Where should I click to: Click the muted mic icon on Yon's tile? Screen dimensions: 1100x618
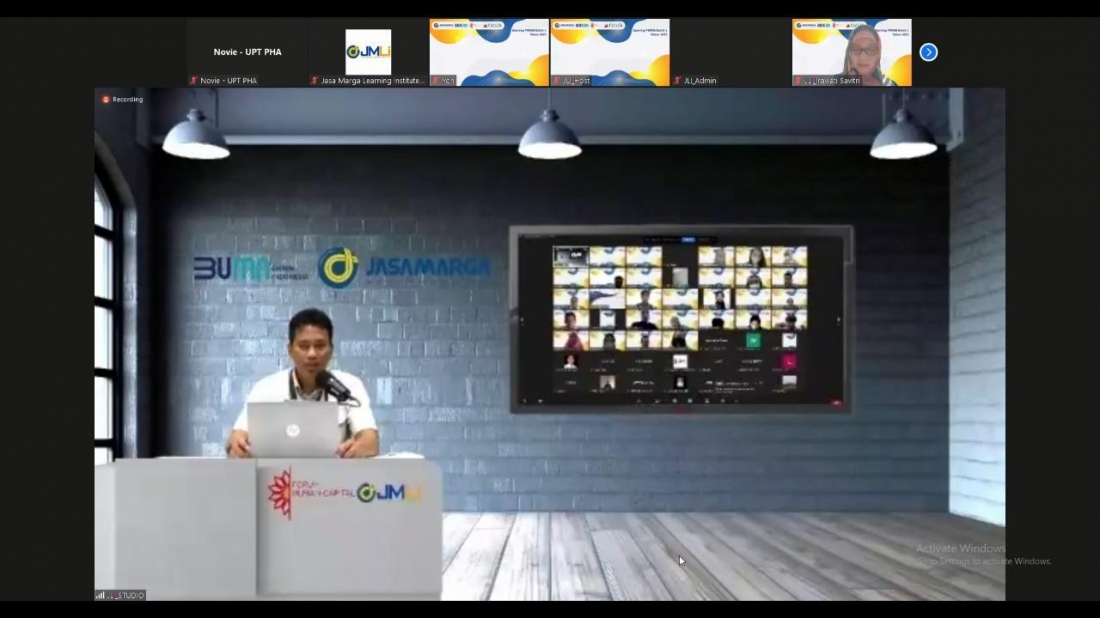tap(436, 81)
